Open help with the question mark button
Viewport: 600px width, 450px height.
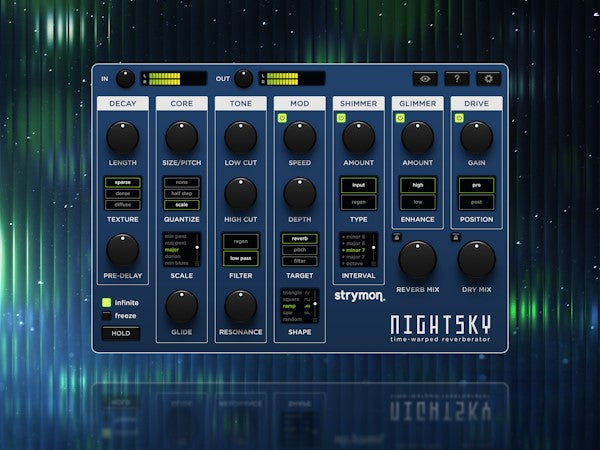coord(455,78)
